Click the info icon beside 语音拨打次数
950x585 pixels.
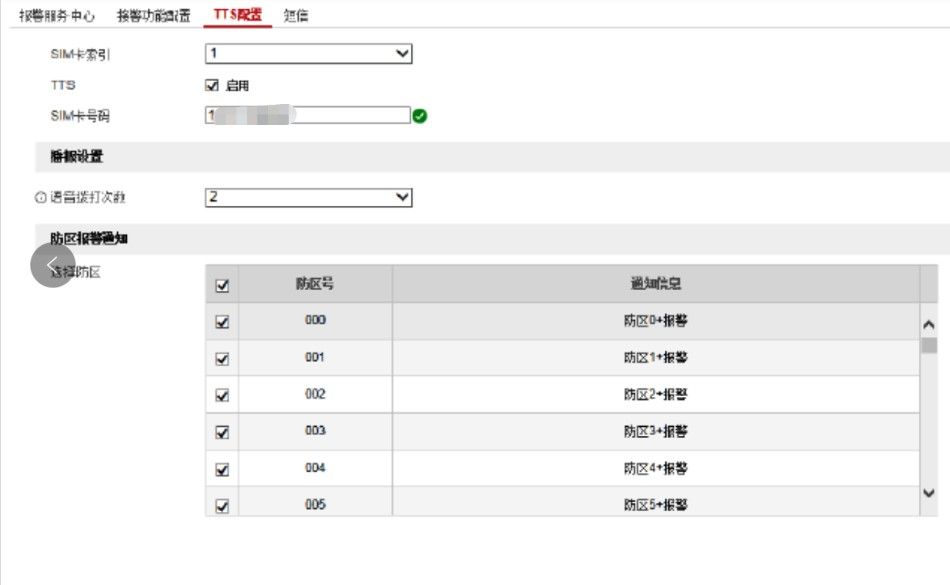[x=41, y=197]
